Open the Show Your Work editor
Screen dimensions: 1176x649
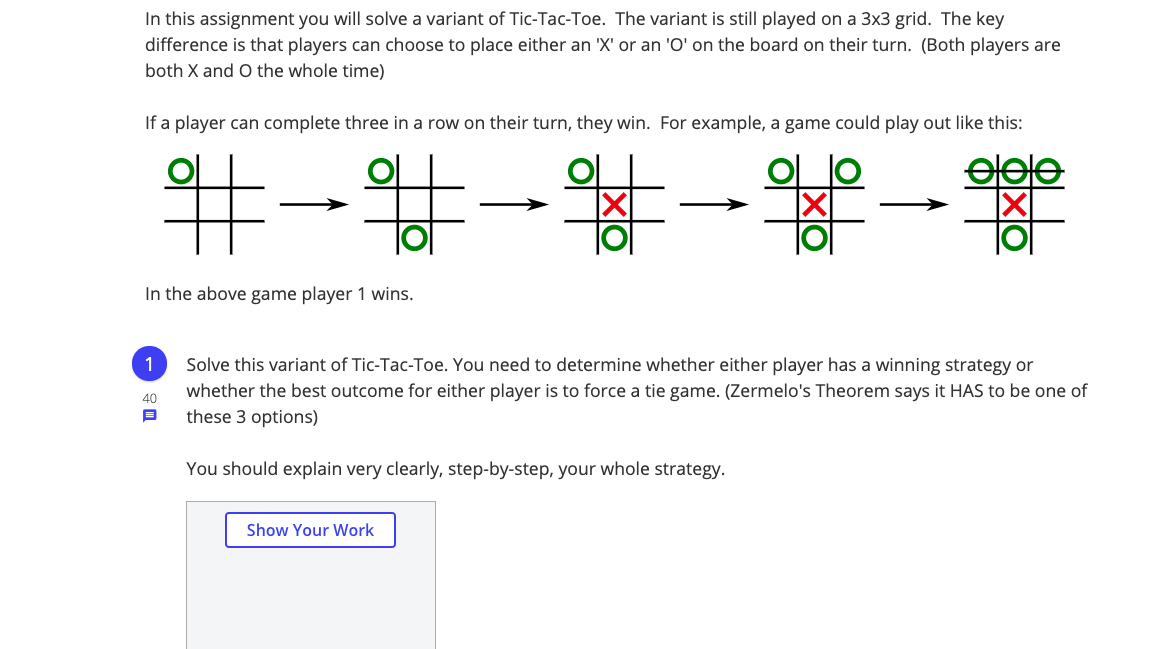point(310,529)
